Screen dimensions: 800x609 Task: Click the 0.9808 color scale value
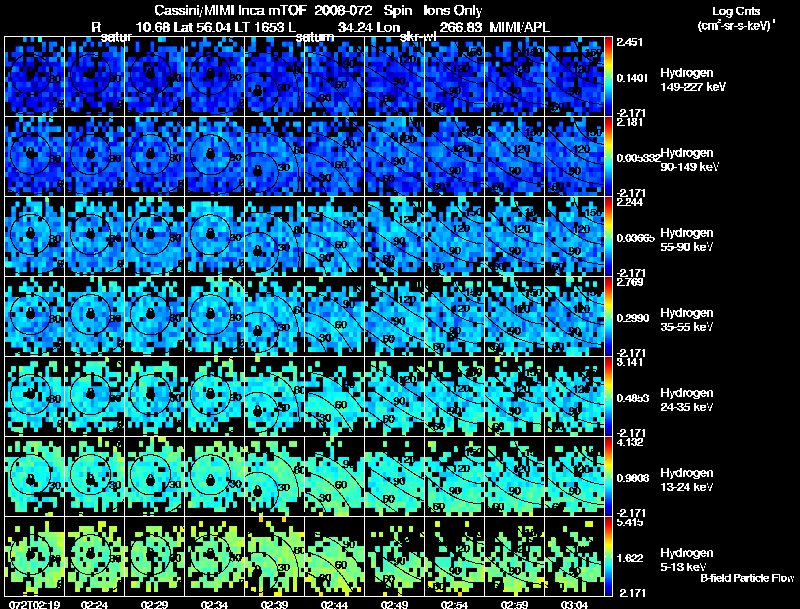[632, 478]
